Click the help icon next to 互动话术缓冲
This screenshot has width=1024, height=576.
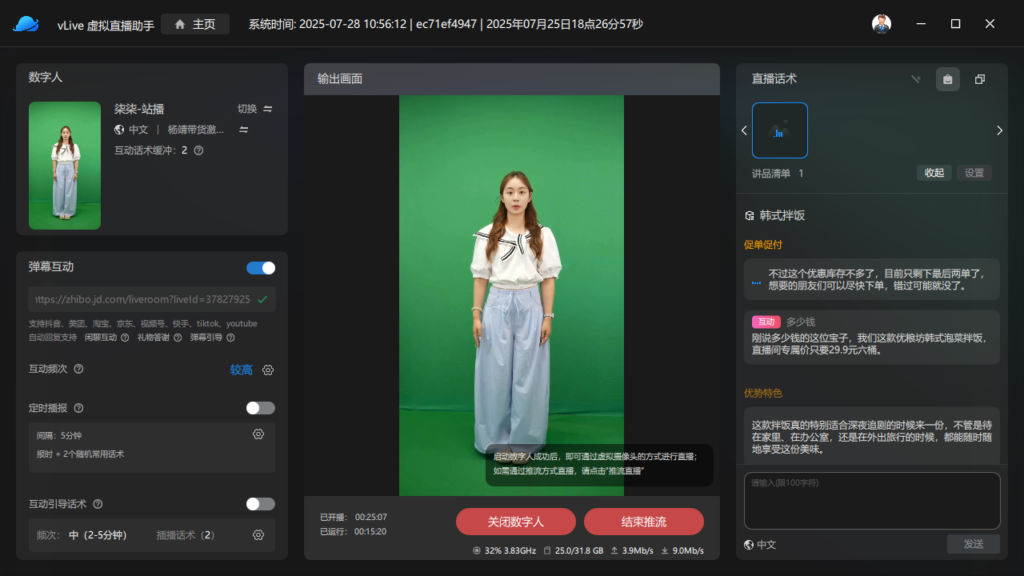[x=198, y=151]
